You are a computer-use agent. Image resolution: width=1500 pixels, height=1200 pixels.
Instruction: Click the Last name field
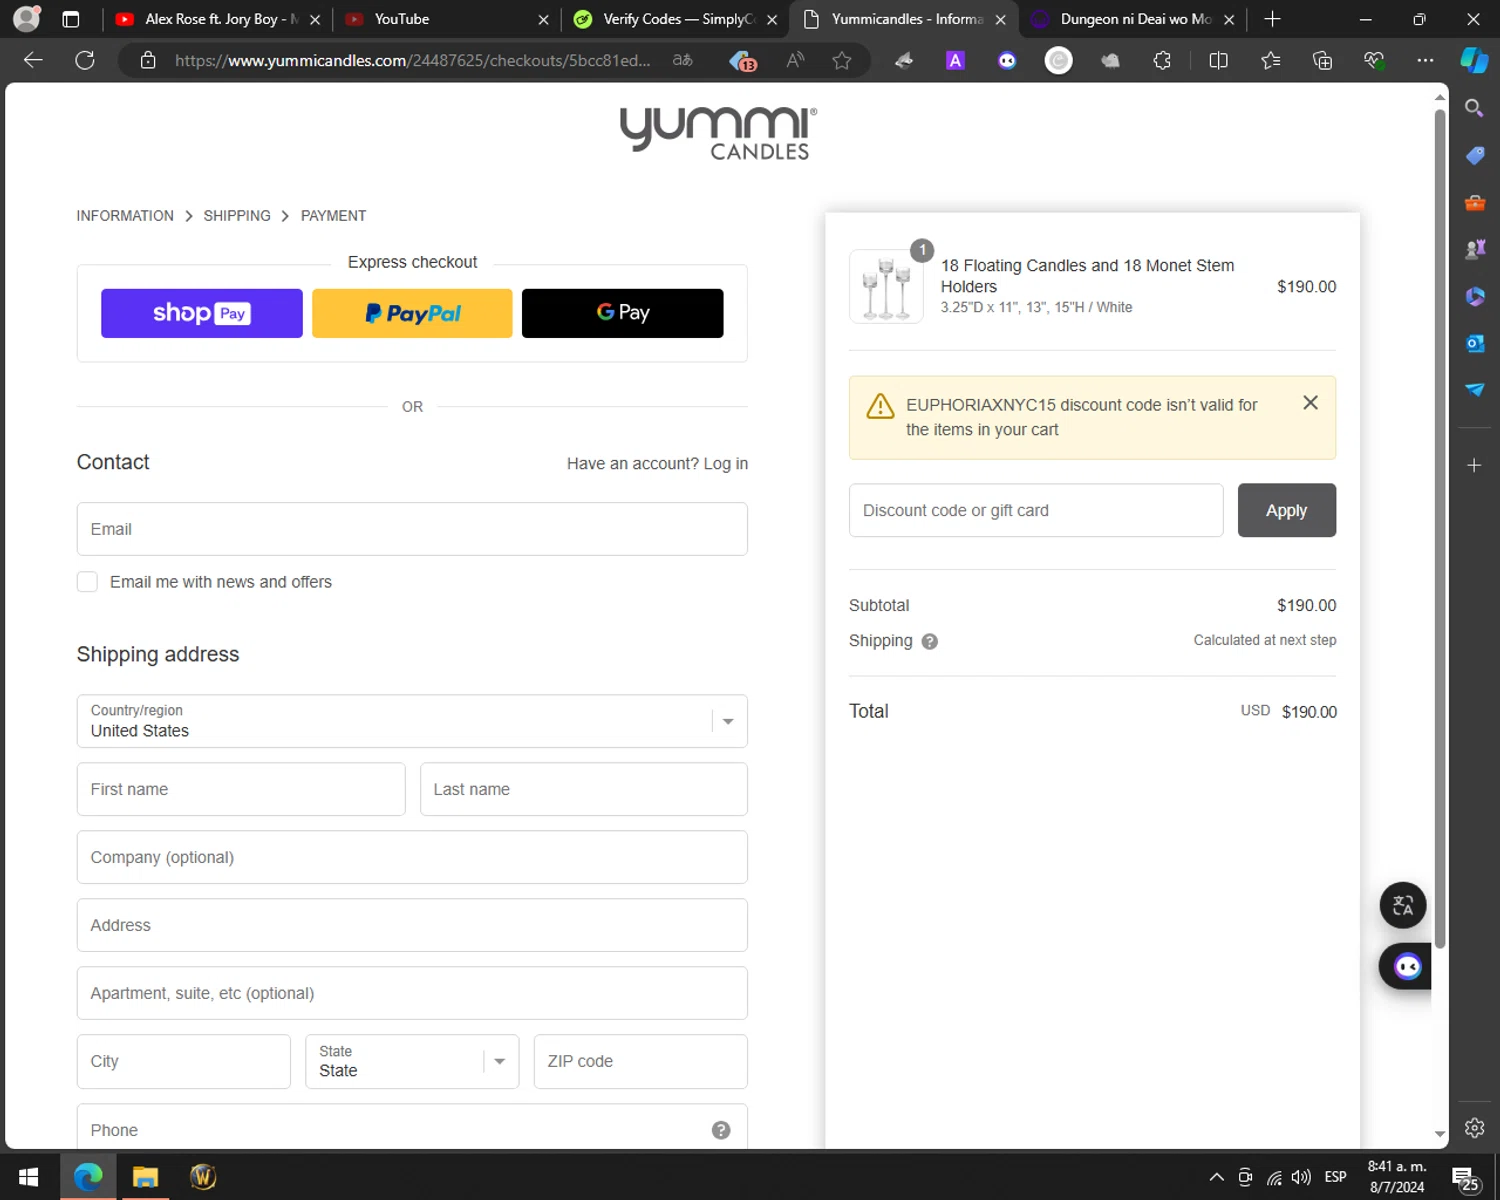tap(584, 789)
